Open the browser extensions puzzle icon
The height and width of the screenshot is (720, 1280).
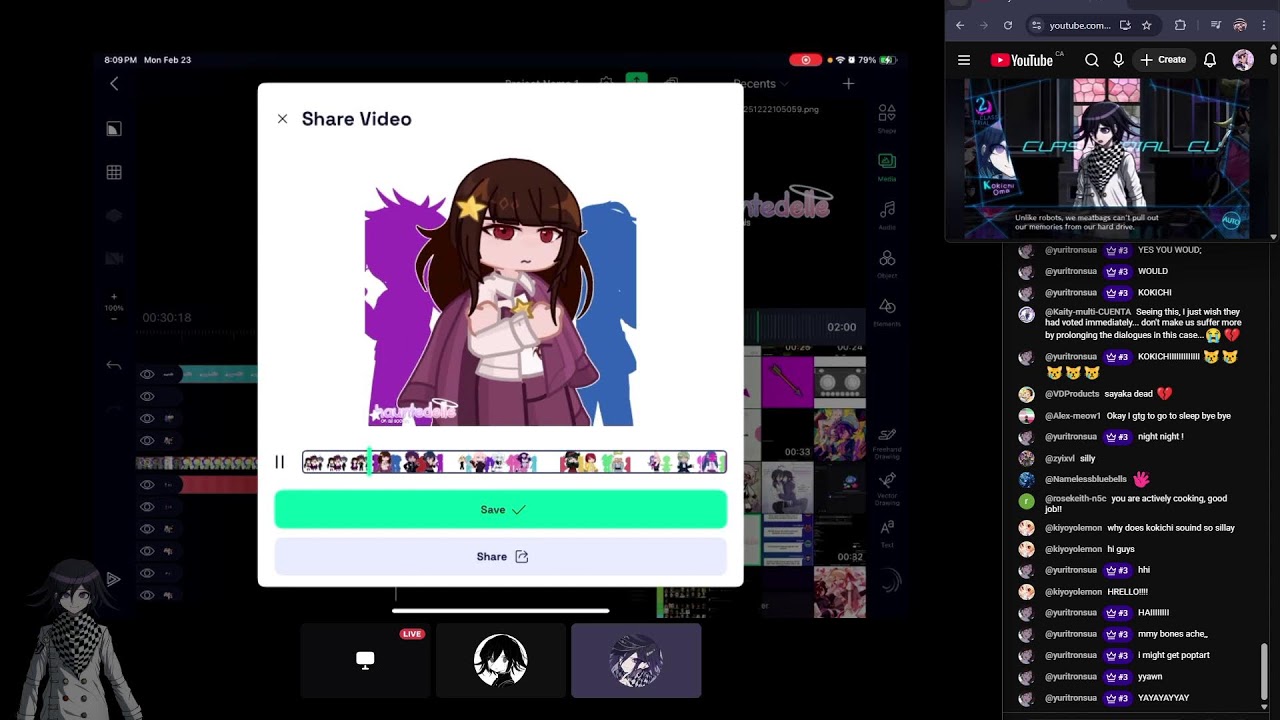pyautogui.click(x=1180, y=25)
